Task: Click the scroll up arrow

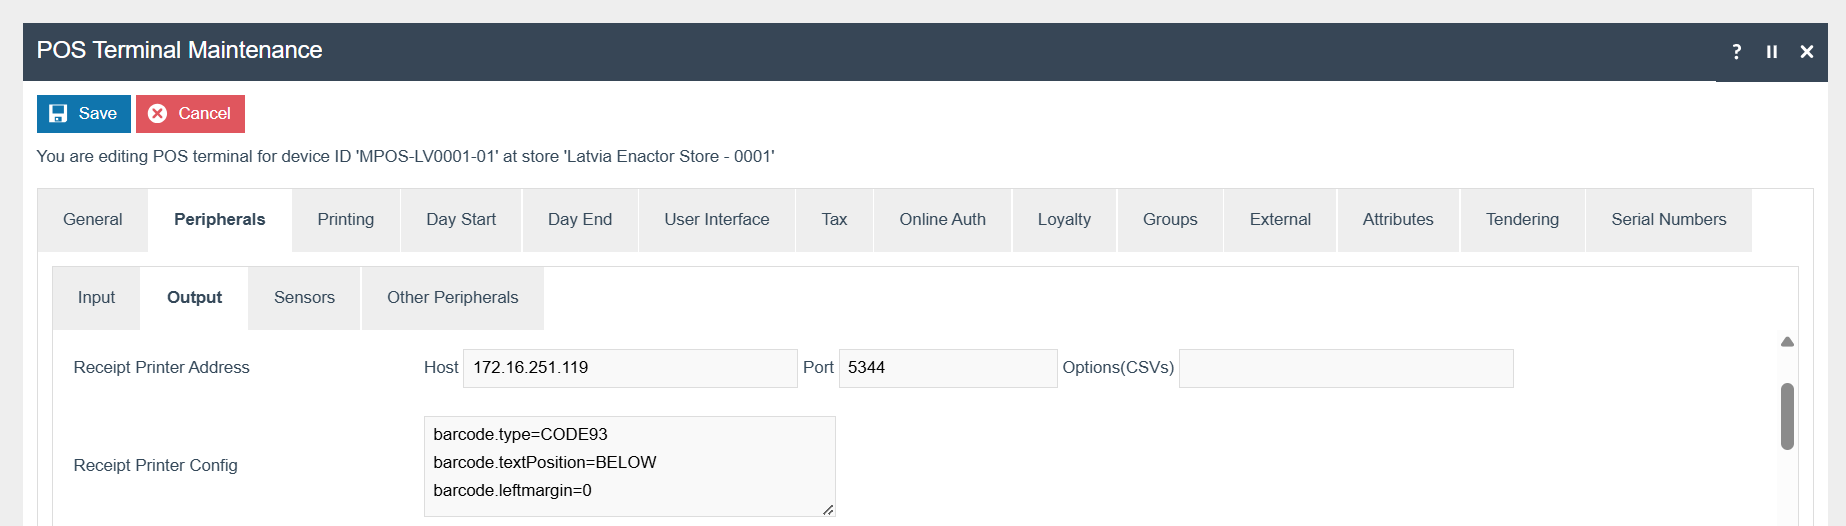Action: [1787, 342]
